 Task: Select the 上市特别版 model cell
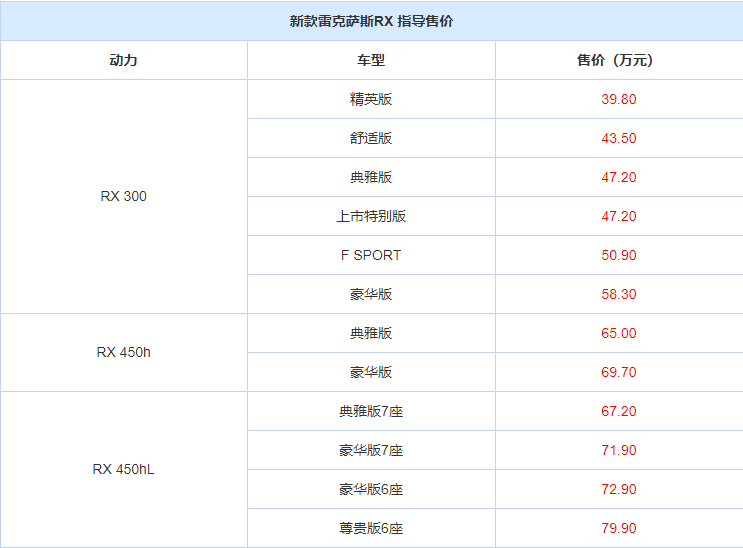point(371,216)
